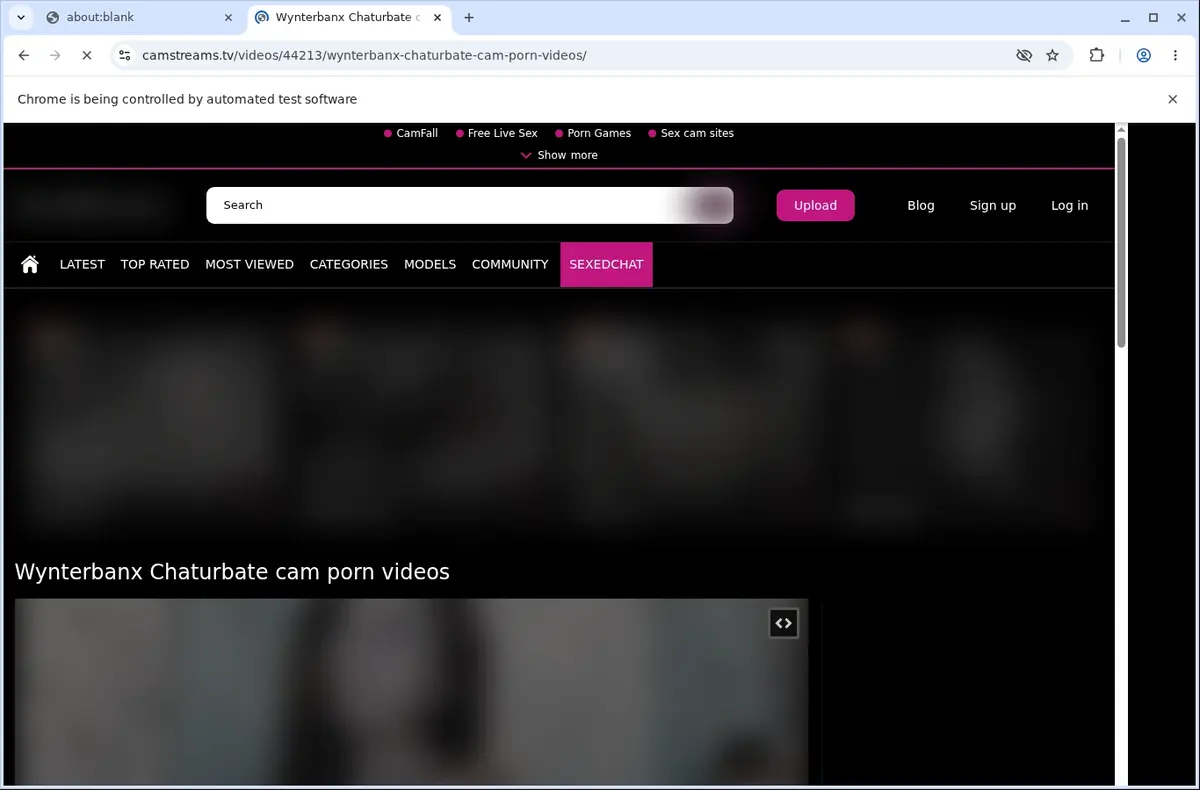The width and height of the screenshot is (1200, 790).
Task: Open the Log in link
Action: (1069, 205)
